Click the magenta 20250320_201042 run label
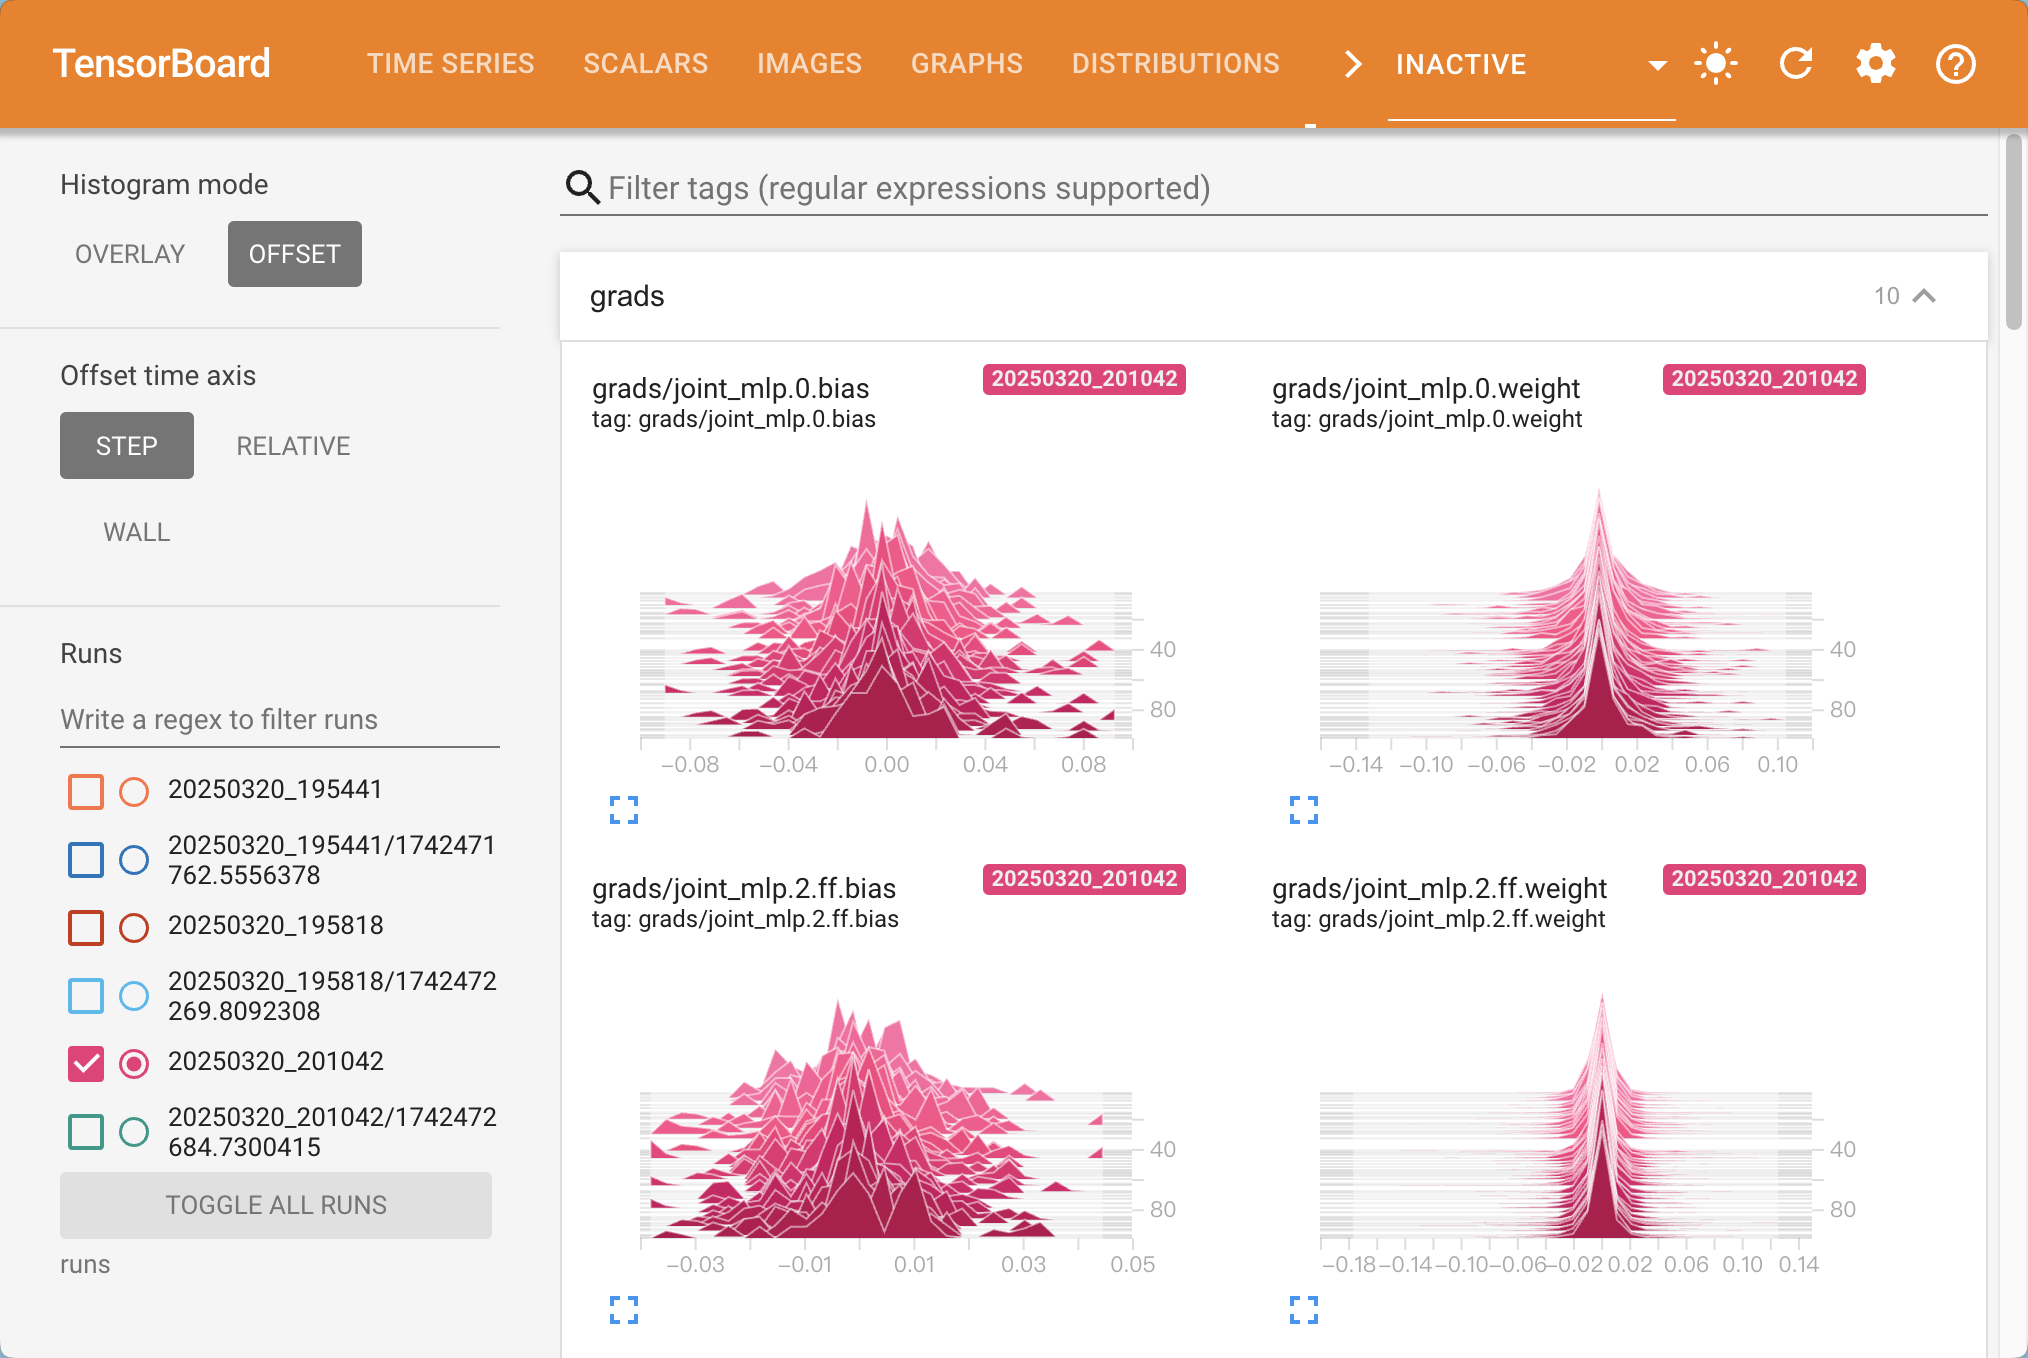Viewport: 2028px width, 1358px height. [1084, 379]
